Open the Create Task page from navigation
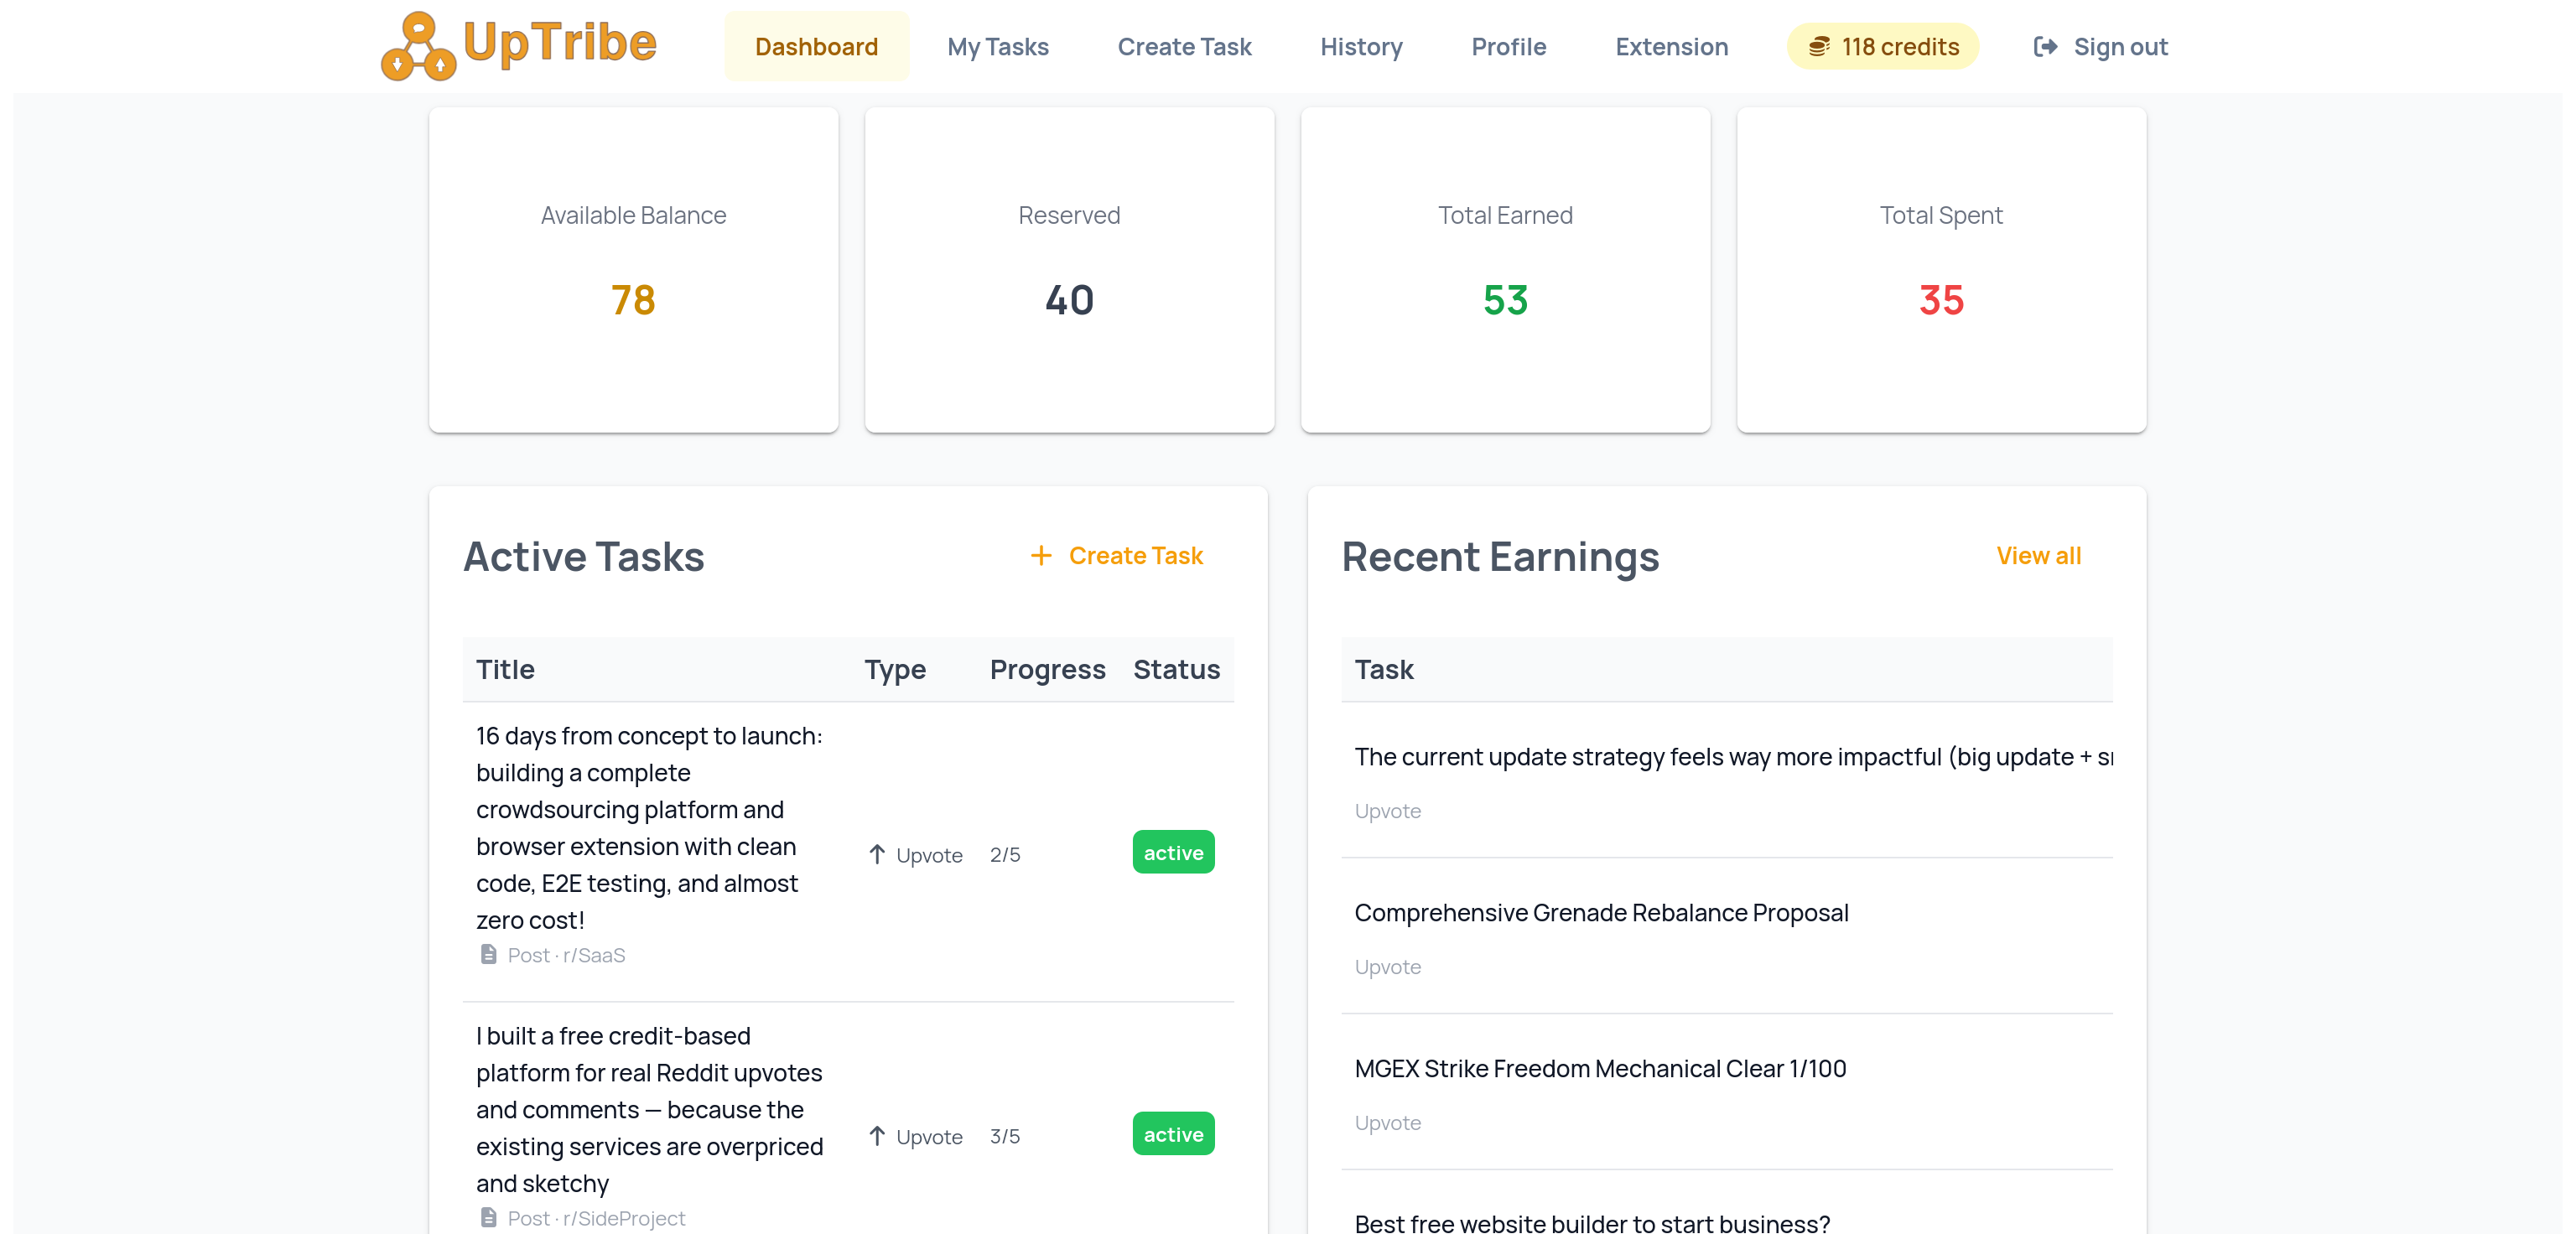Viewport: 2576px width, 1234px height. pyautogui.click(x=1184, y=46)
